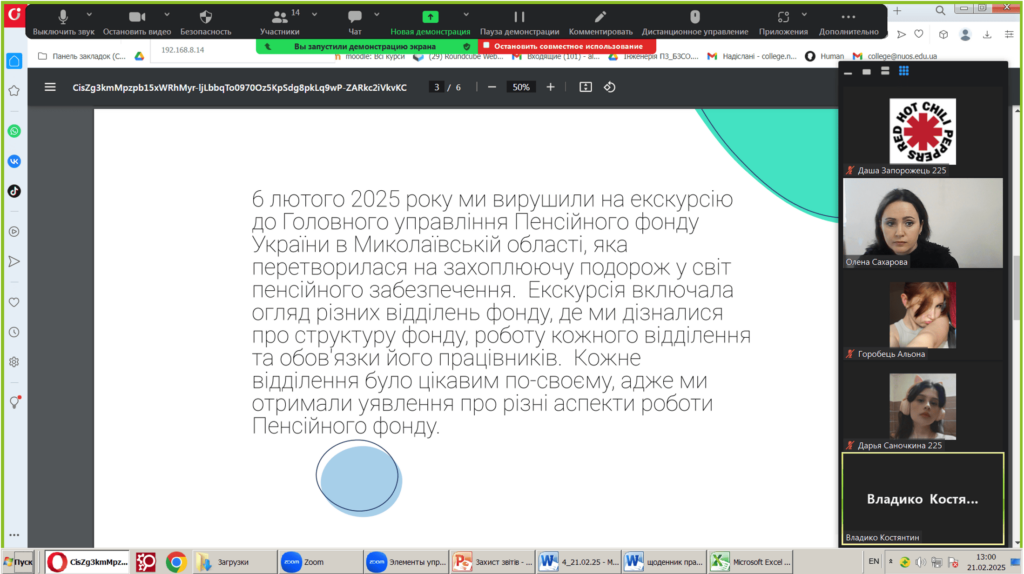Stop video using the camera icon
Screen dimensions: 1024x574
(136, 17)
